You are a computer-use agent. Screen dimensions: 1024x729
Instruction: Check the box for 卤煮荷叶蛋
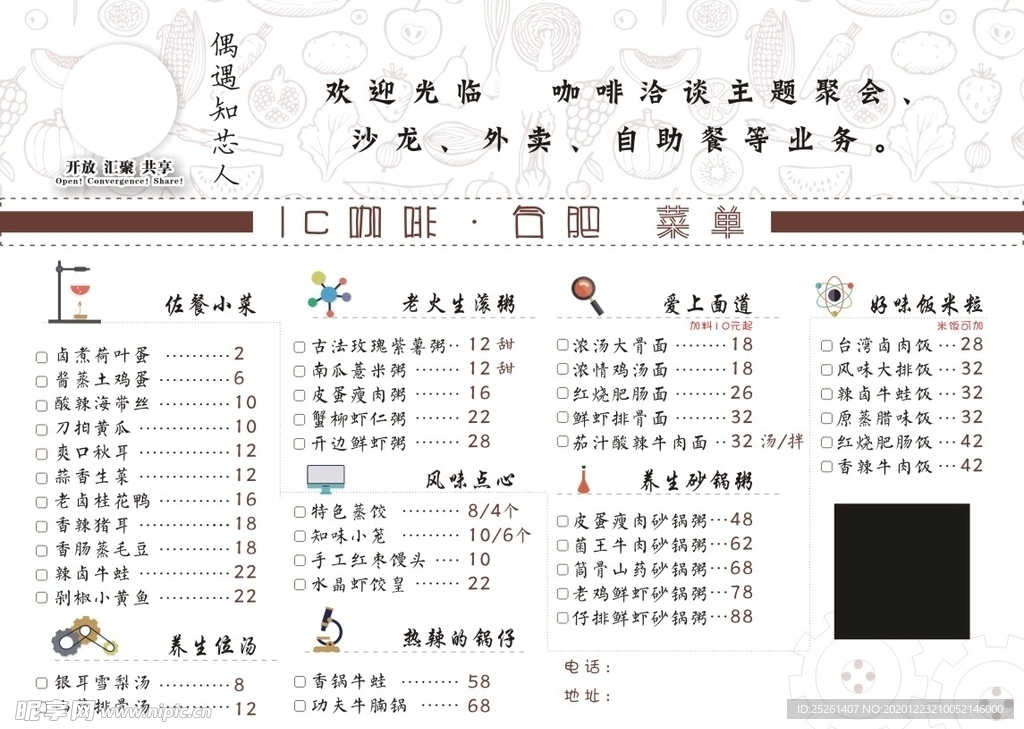coord(42,357)
